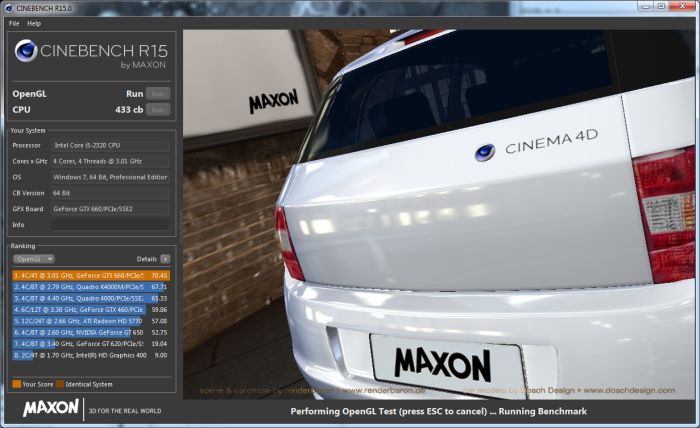Image resolution: width=700 pixels, height=428 pixels.
Task: Click the Details arrow button
Action: pyautogui.click(x=165, y=259)
